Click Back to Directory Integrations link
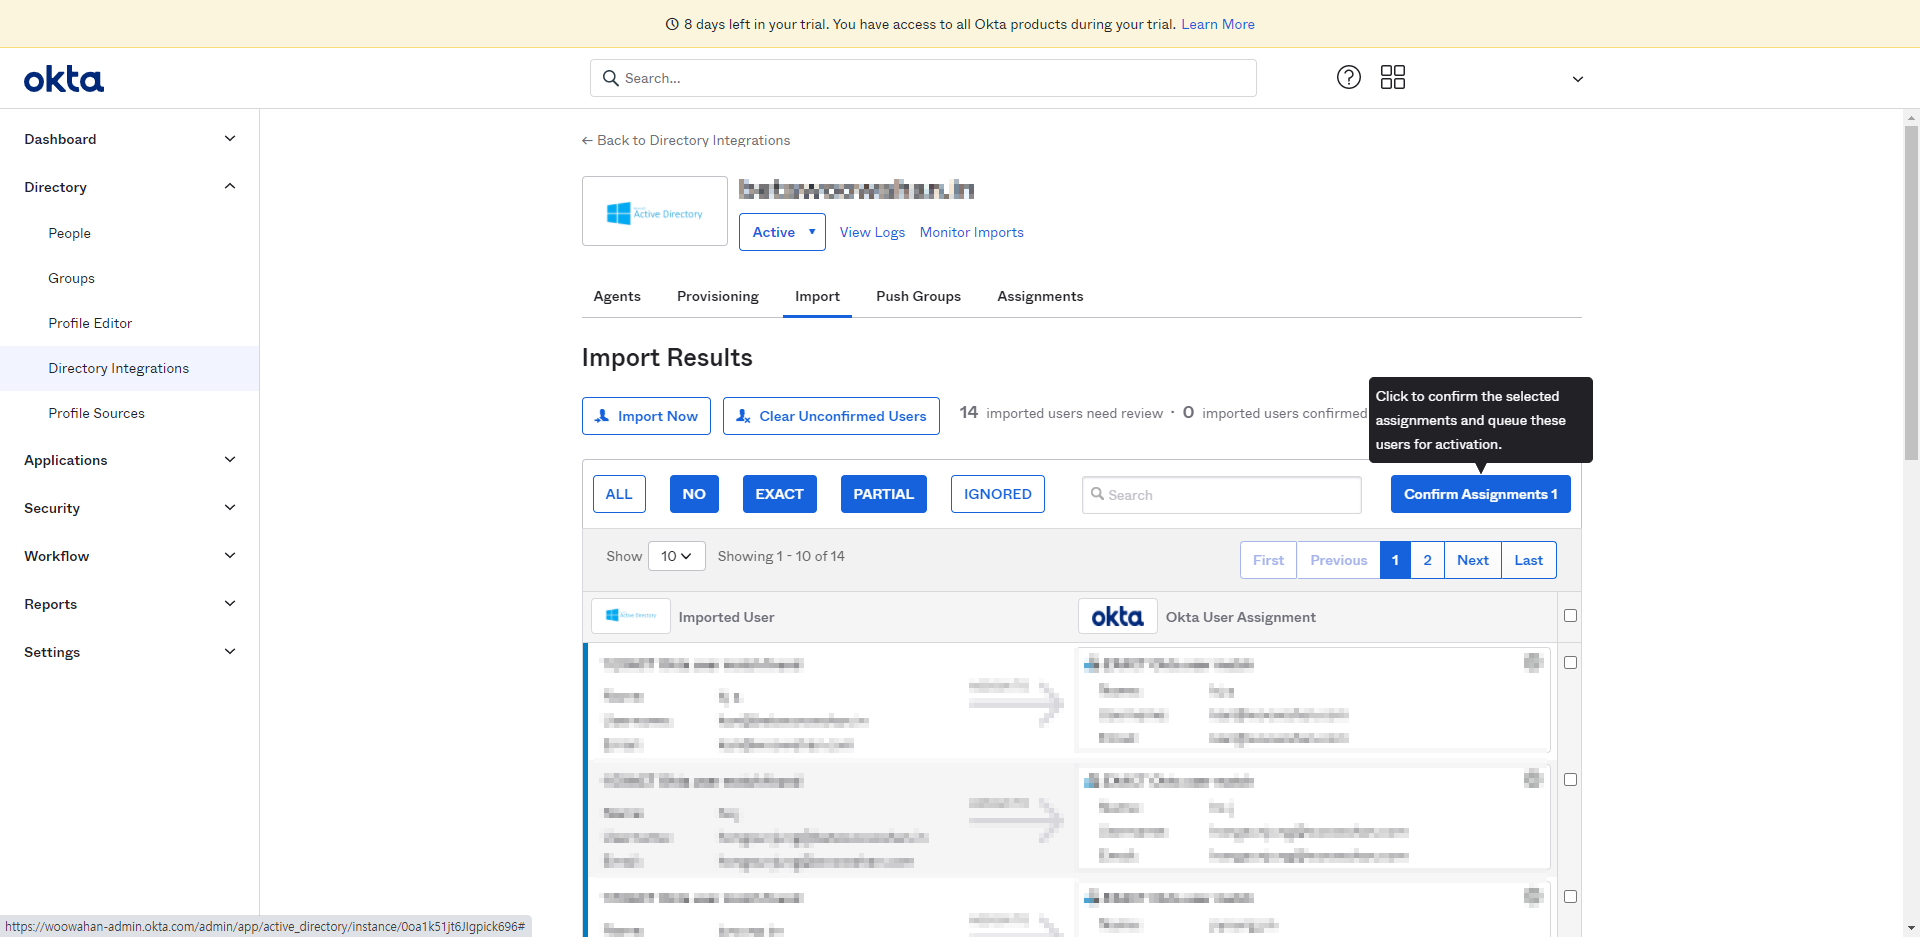Viewport: 1920px width, 937px height. point(686,140)
